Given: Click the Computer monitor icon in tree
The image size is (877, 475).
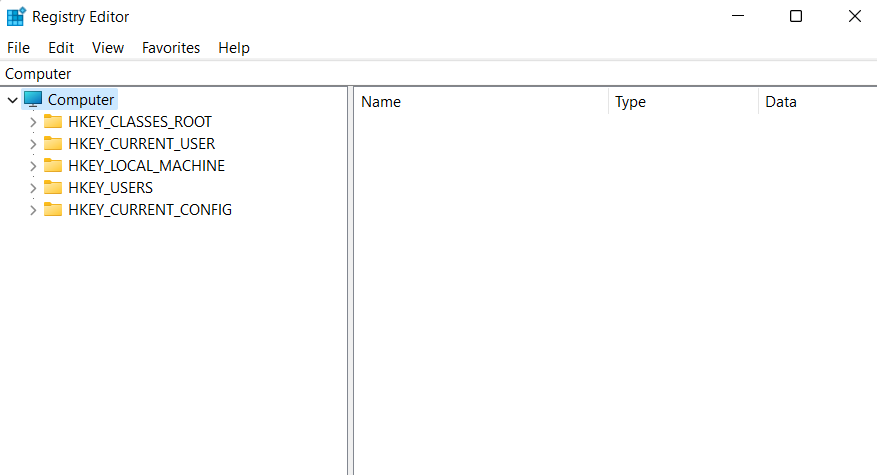Looking at the screenshot, I should [33, 100].
